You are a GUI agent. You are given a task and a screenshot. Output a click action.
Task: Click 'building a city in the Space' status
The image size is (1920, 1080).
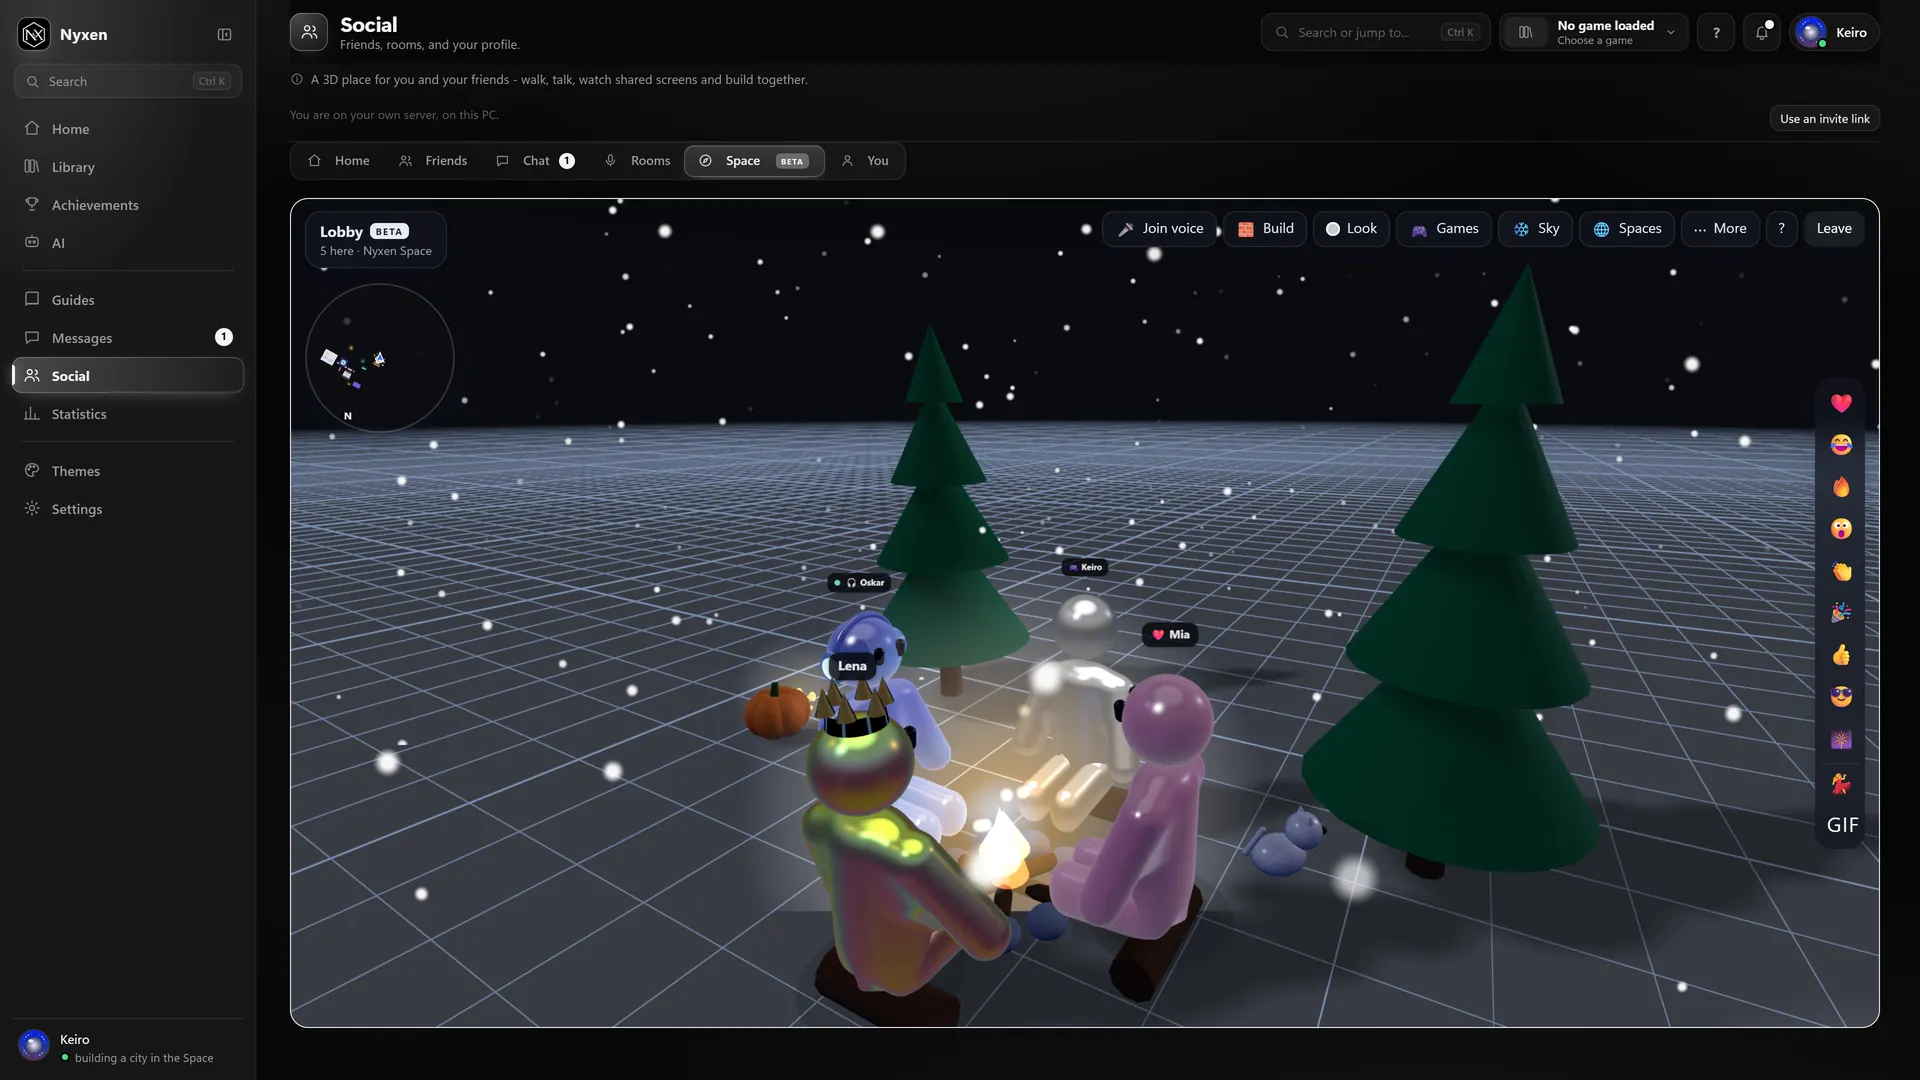[144, 1058]
